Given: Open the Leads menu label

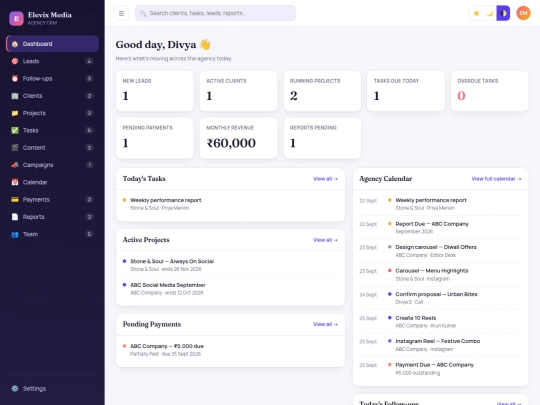Looking at the screenshot, I should pyautogui.click(x=31, y=61).
